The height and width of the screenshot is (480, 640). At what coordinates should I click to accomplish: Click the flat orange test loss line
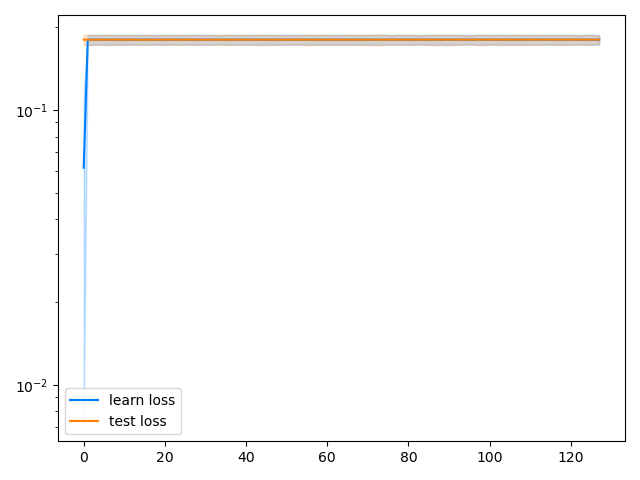click(342, 40)
